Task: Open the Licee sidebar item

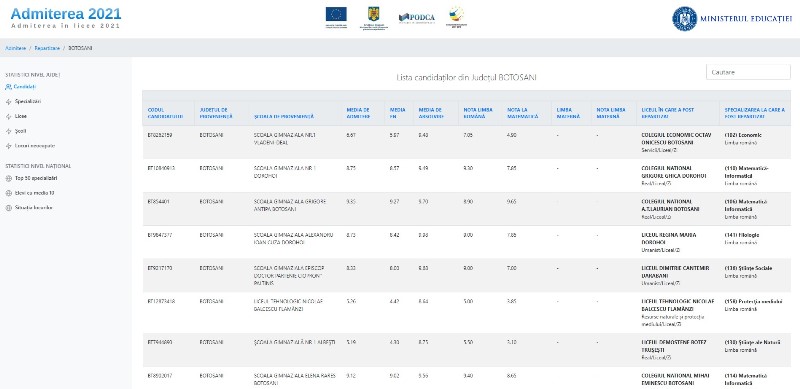Action: [x=20, y=116]
